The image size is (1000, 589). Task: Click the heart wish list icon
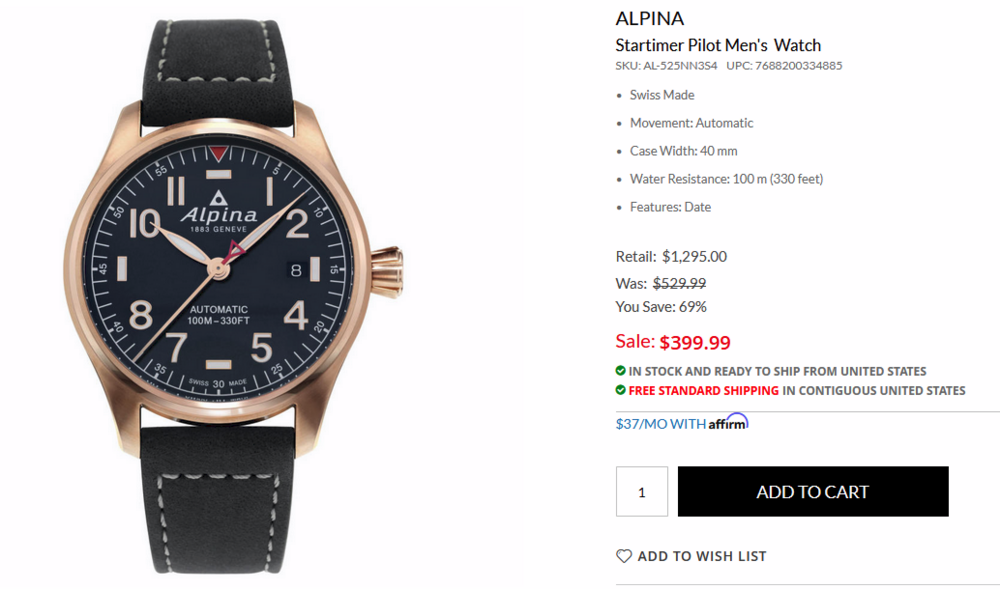pyautogui.click(x=624, y=556)
